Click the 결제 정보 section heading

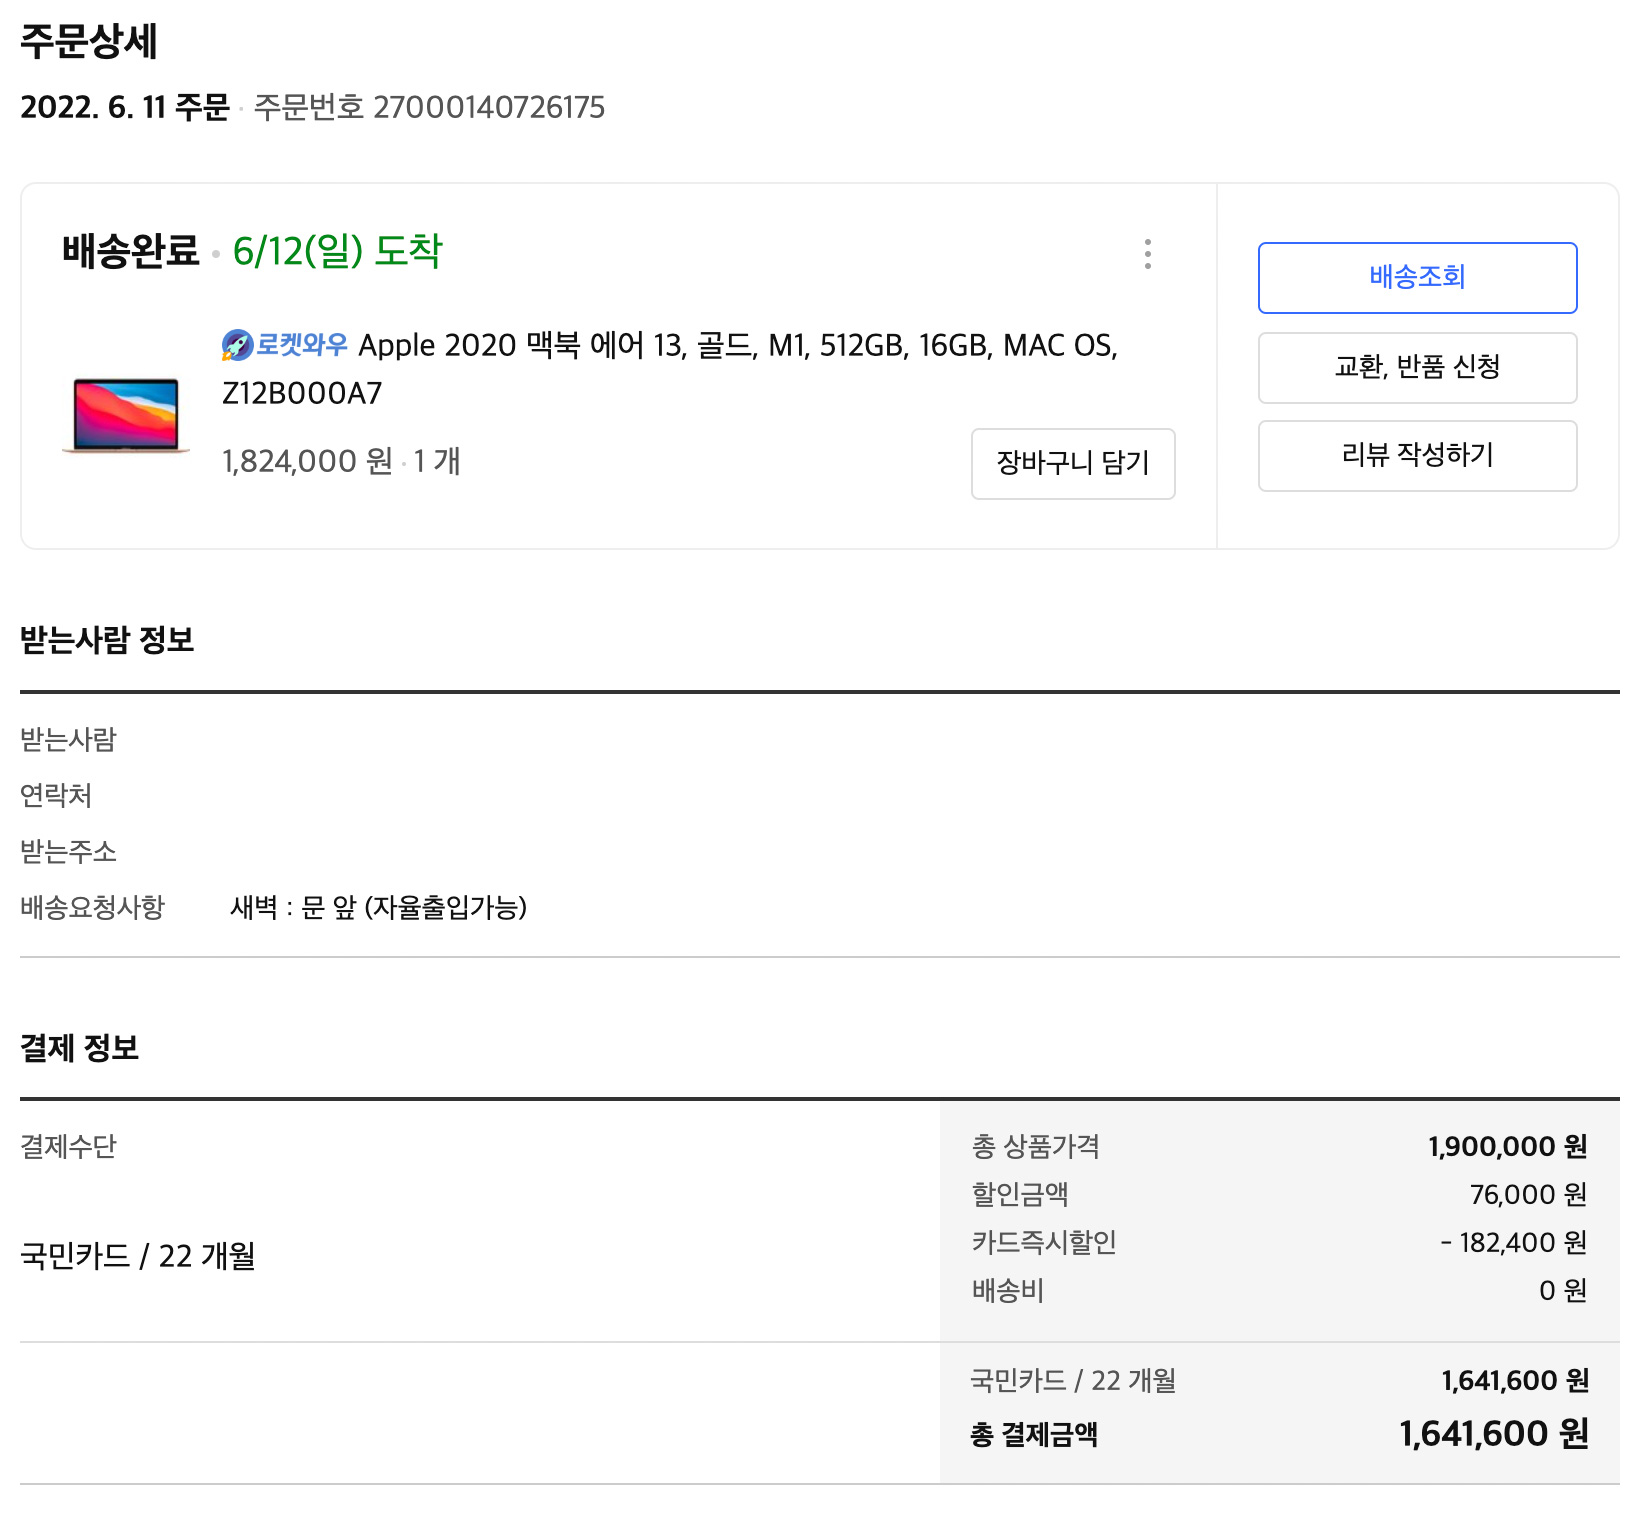tap(79, 1047)
